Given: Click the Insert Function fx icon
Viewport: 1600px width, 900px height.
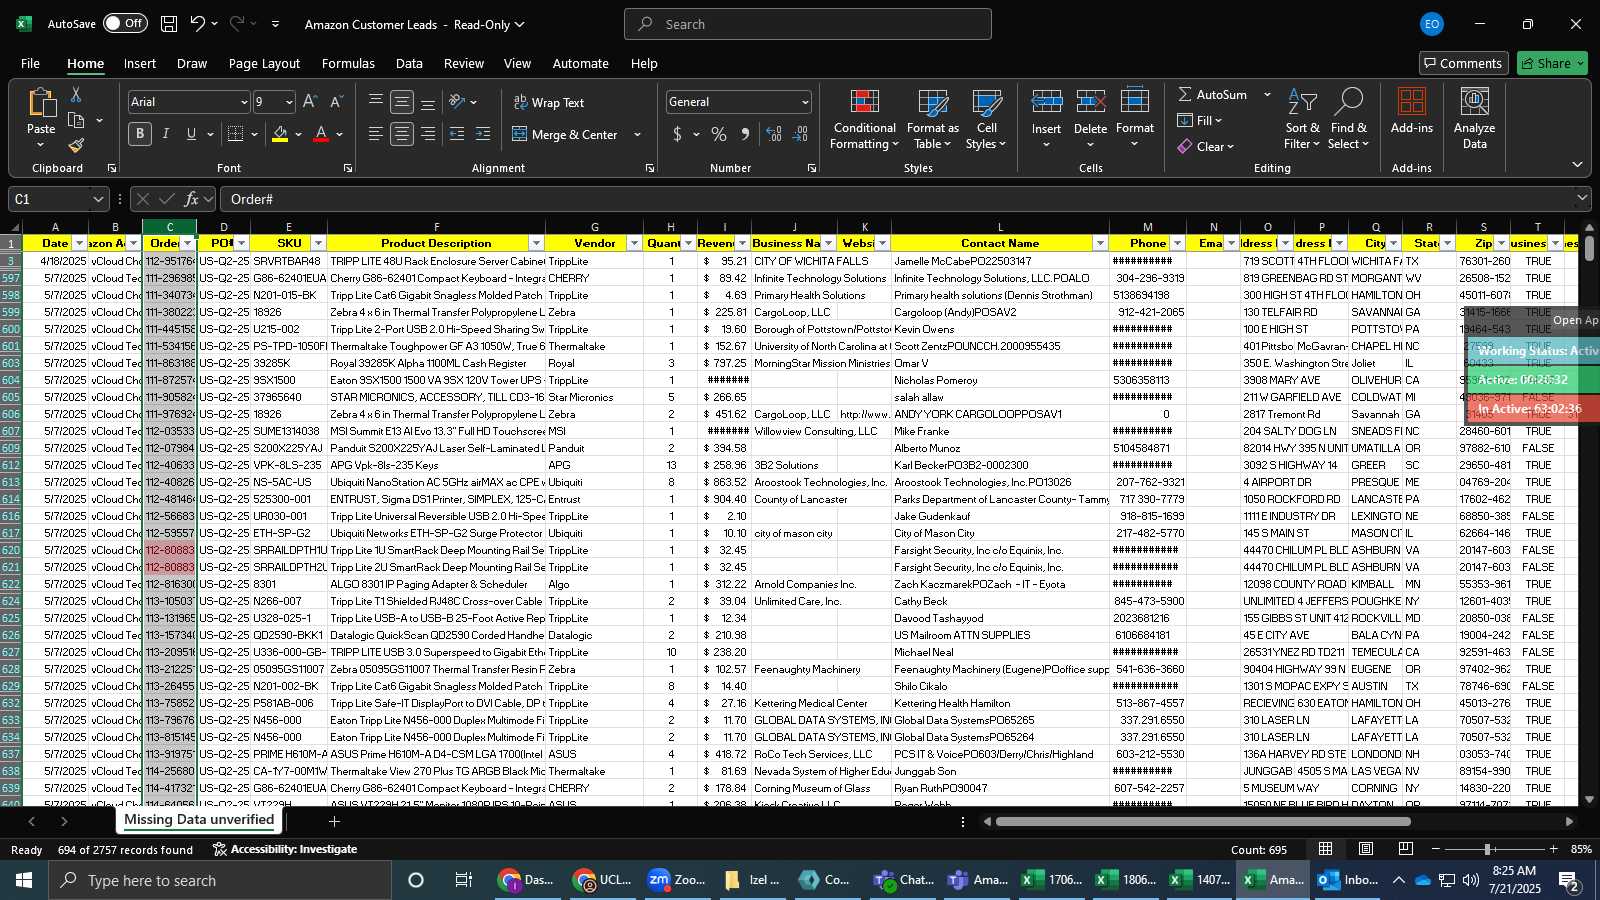Looking at the screenshot, I should tap(192, 199).
